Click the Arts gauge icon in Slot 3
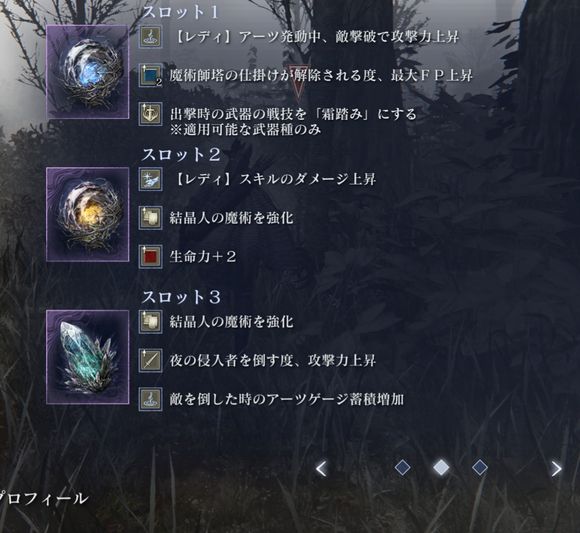This screenshot has height=533, width=580. coord(151,399)
